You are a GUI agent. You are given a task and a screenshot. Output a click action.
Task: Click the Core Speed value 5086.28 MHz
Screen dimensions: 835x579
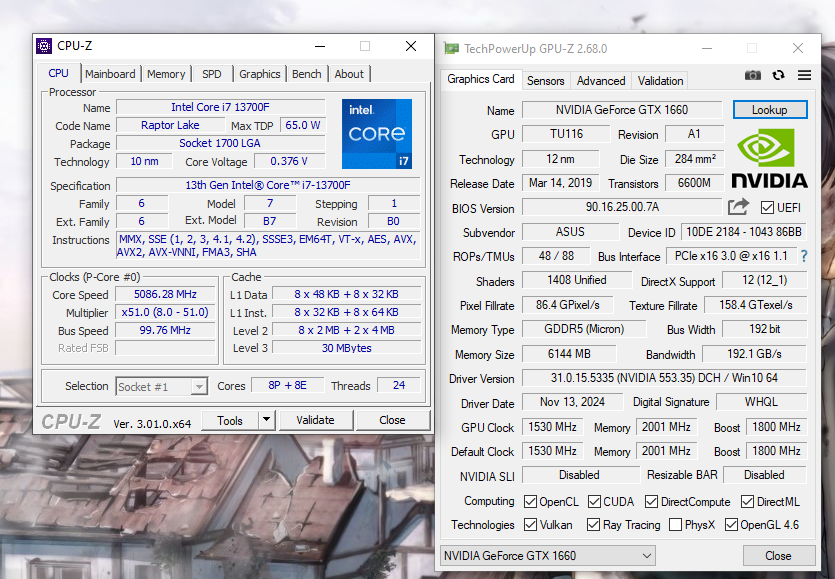tap(165, 294)
